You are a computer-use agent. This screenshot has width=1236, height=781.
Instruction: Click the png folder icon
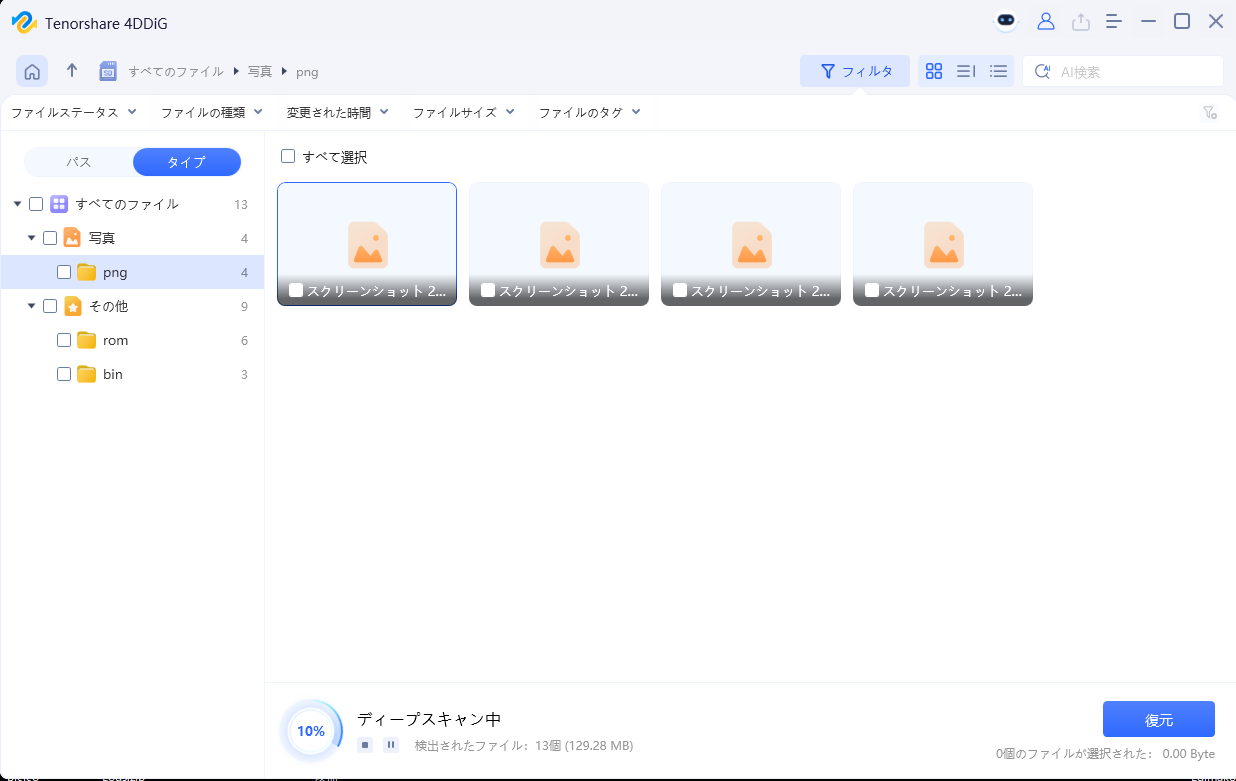tap(86, 272)
